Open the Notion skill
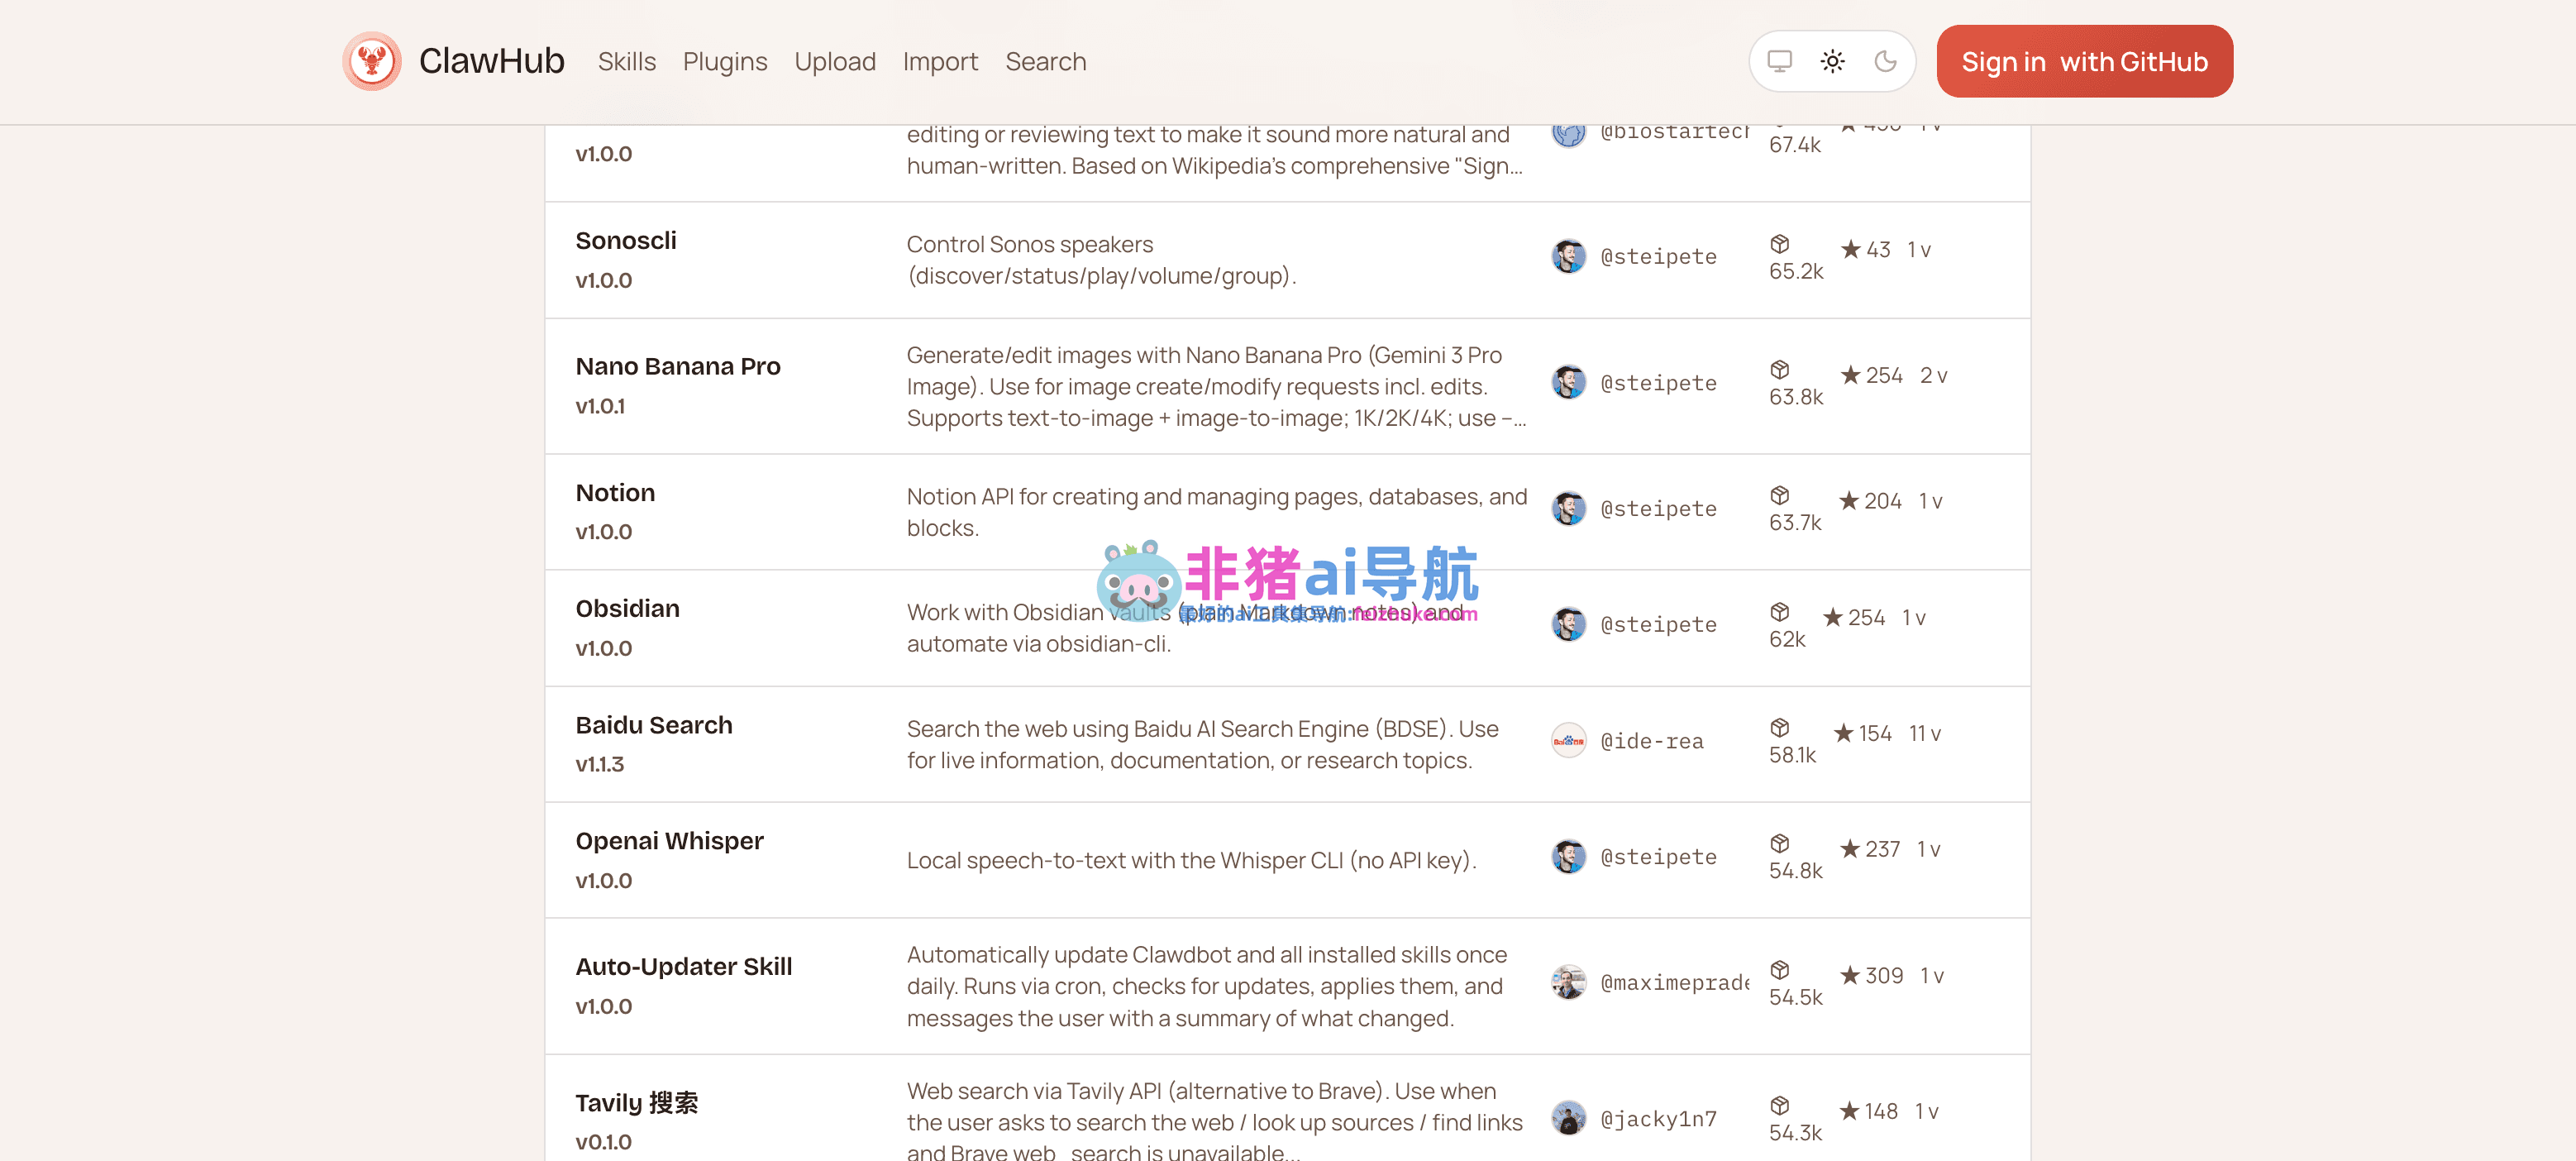The image size is (2576, 1161). point(615,493)
